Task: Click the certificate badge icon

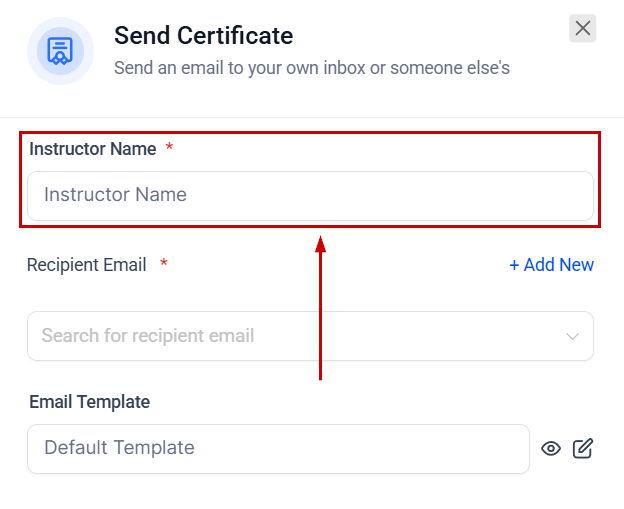Action: (x=60, y=51)
